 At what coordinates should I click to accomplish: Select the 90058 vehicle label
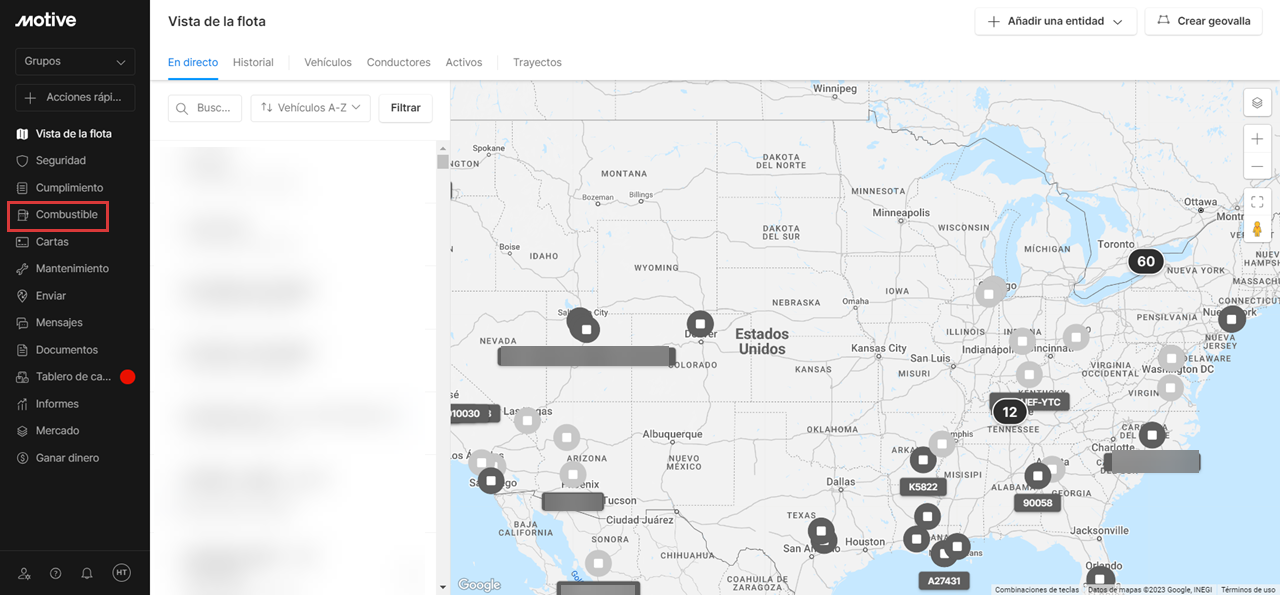(1038, 503)
